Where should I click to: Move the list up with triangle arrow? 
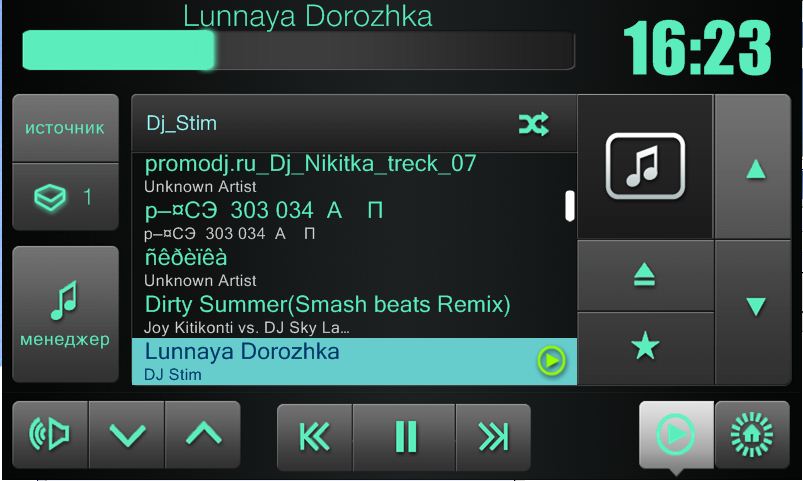755,169
